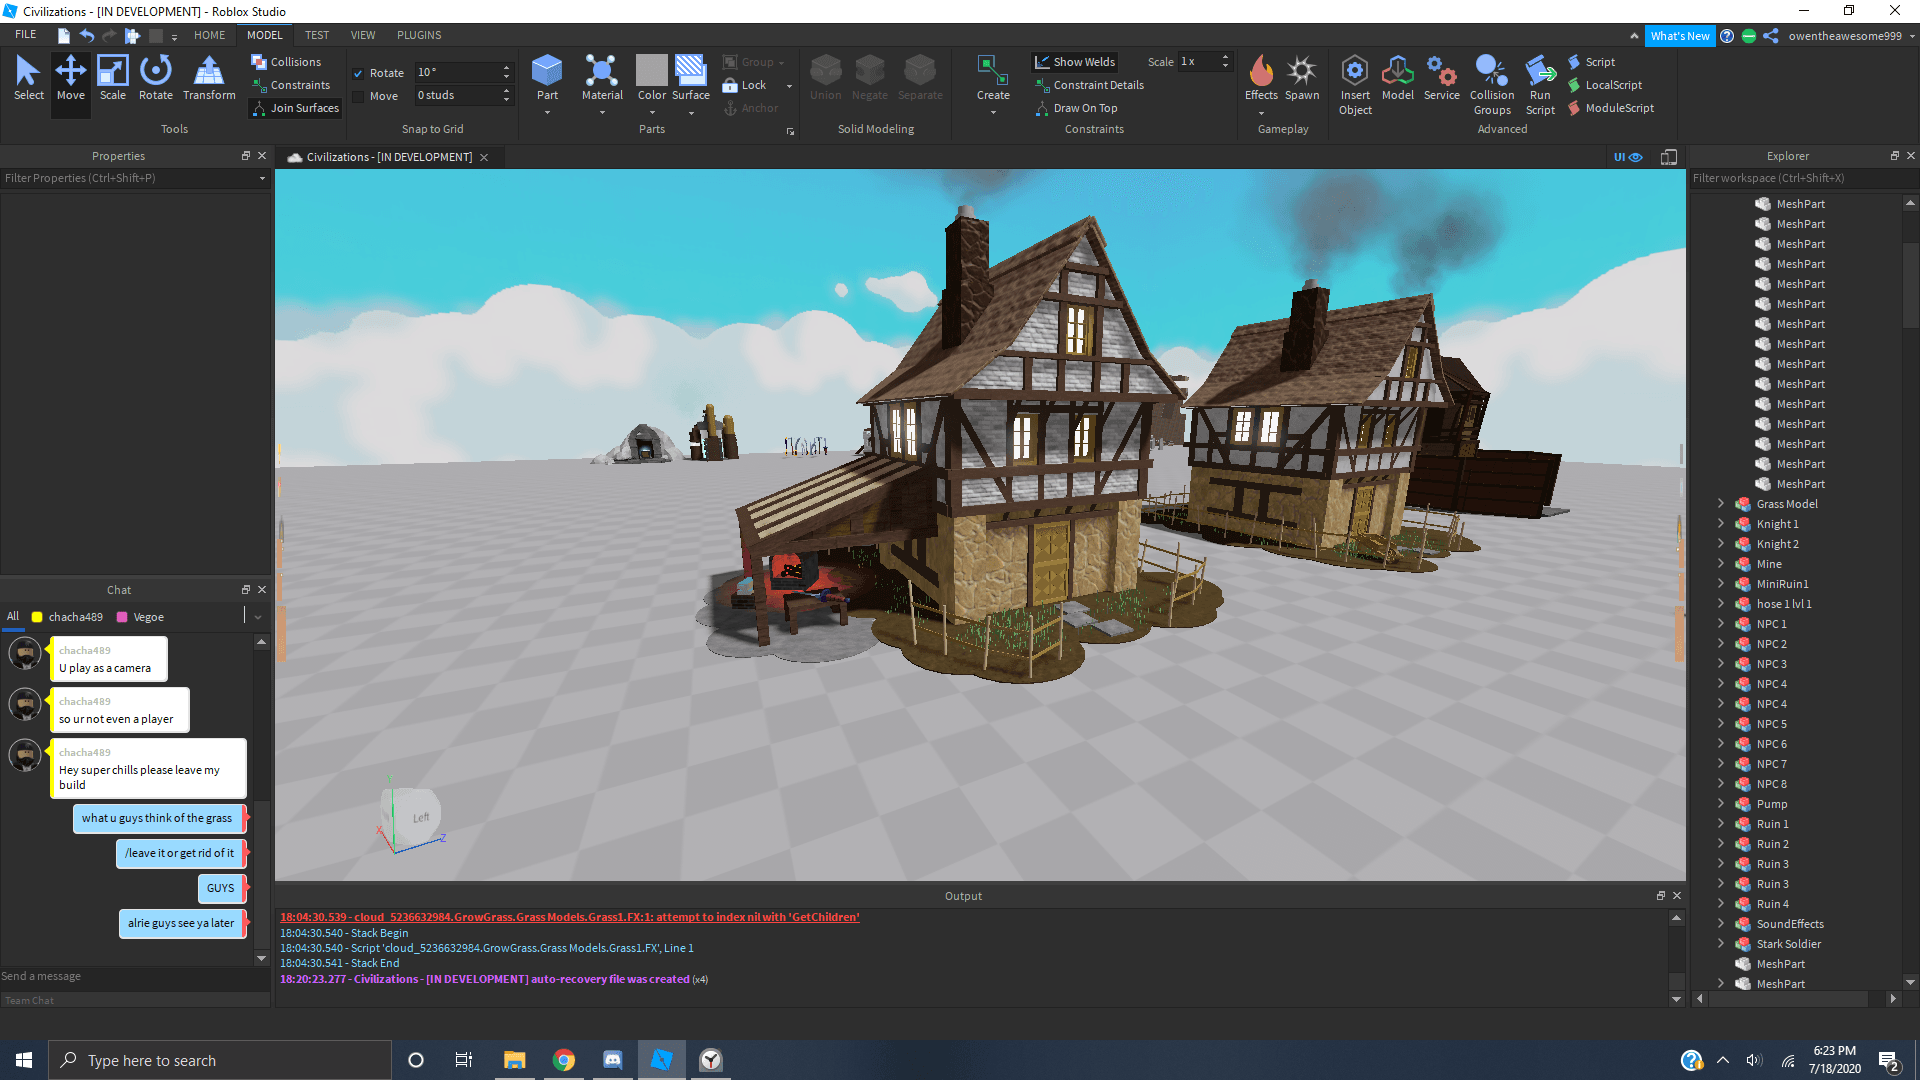This screenshot has width=1920, height=1080.
Task: Click the Insert Object icon
Action: pyautogui.click(x=1355, y=72)
